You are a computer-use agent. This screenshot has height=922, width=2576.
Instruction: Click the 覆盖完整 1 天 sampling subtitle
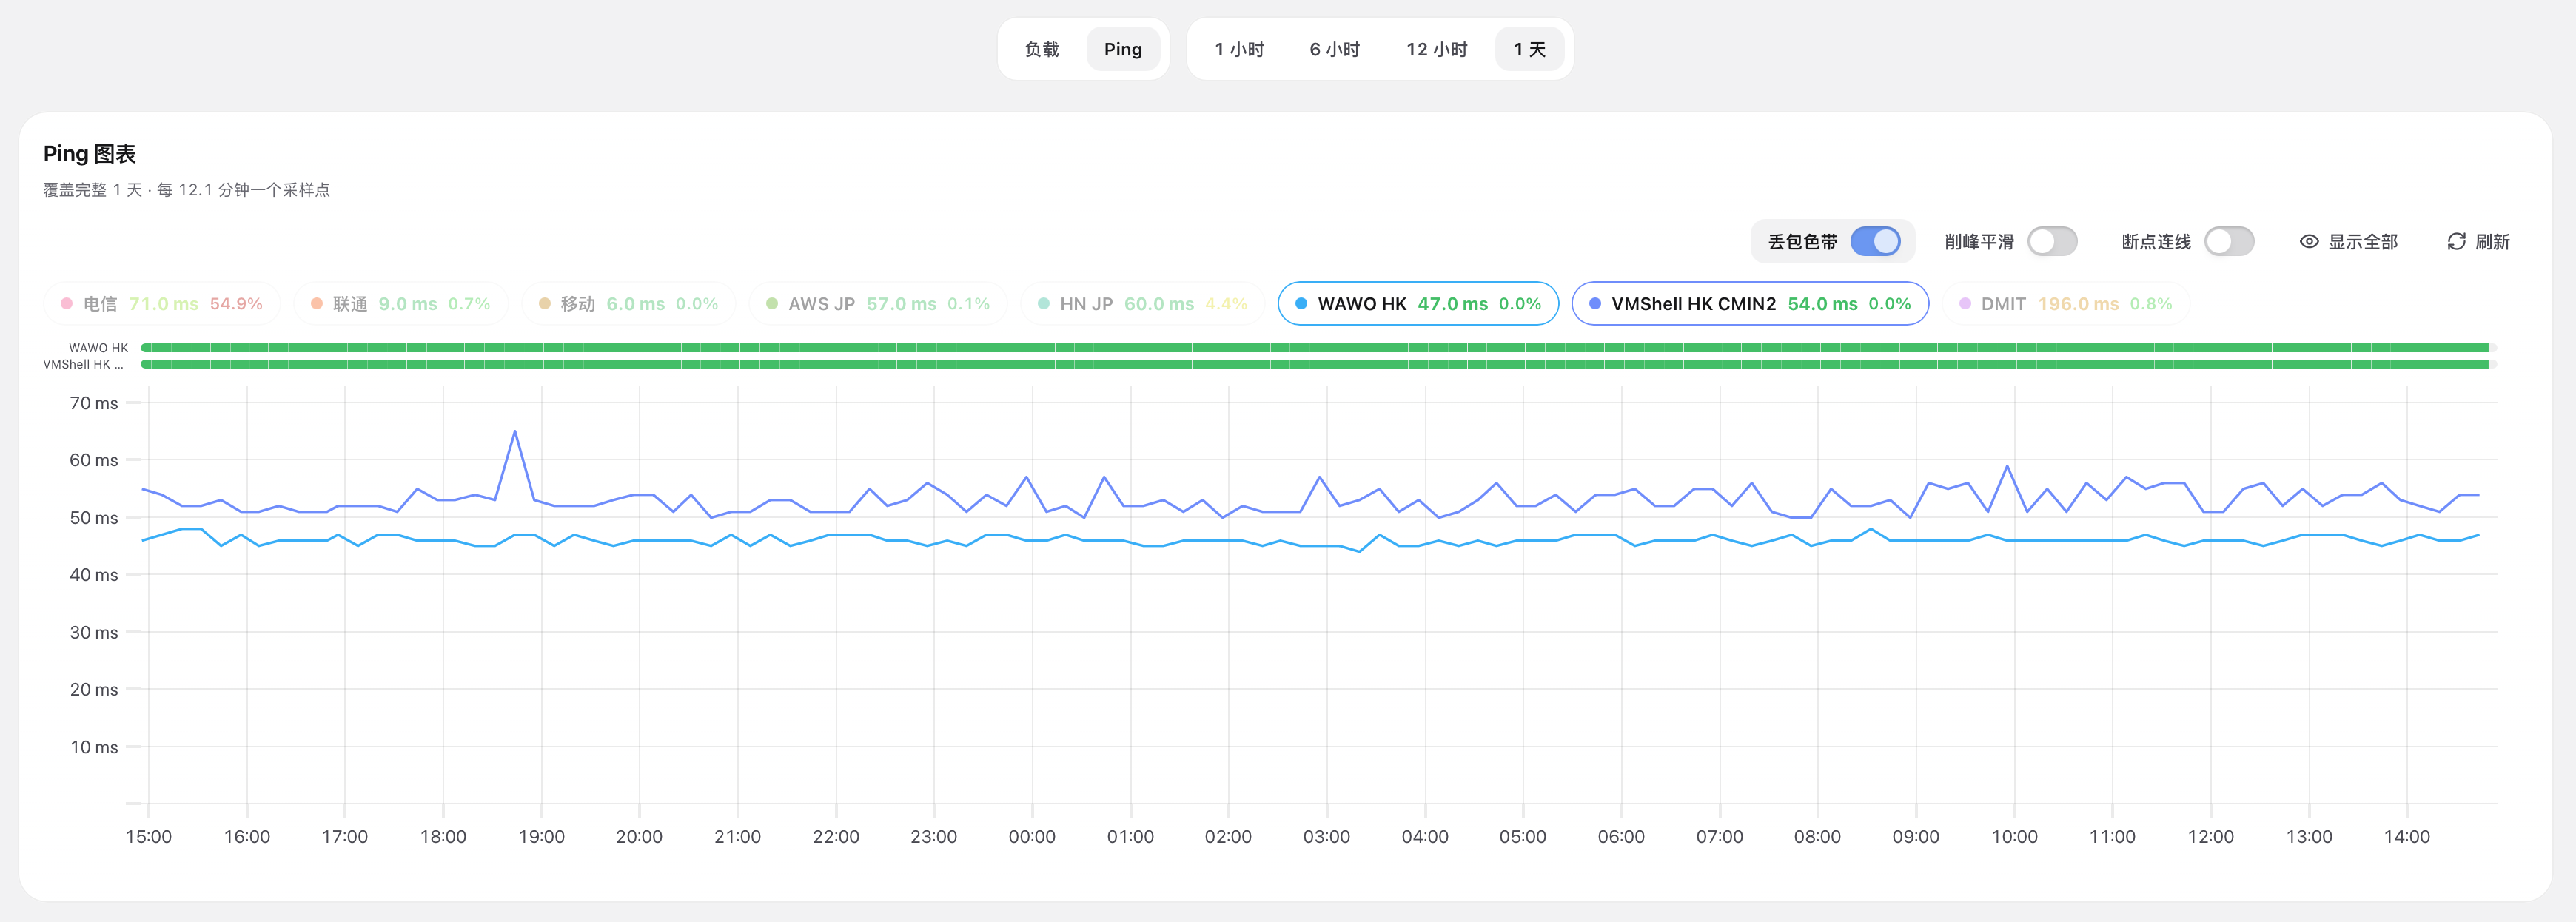(x=186, y=190)
